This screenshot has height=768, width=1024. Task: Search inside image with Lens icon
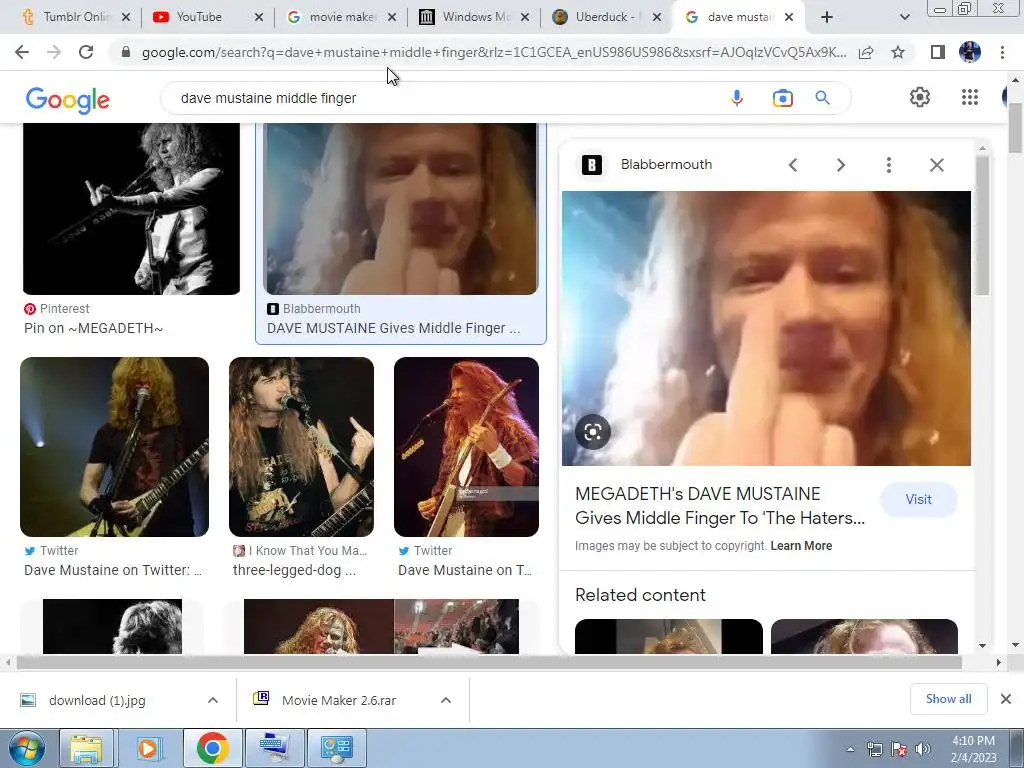pyautogui.click(x=592, y=432)
